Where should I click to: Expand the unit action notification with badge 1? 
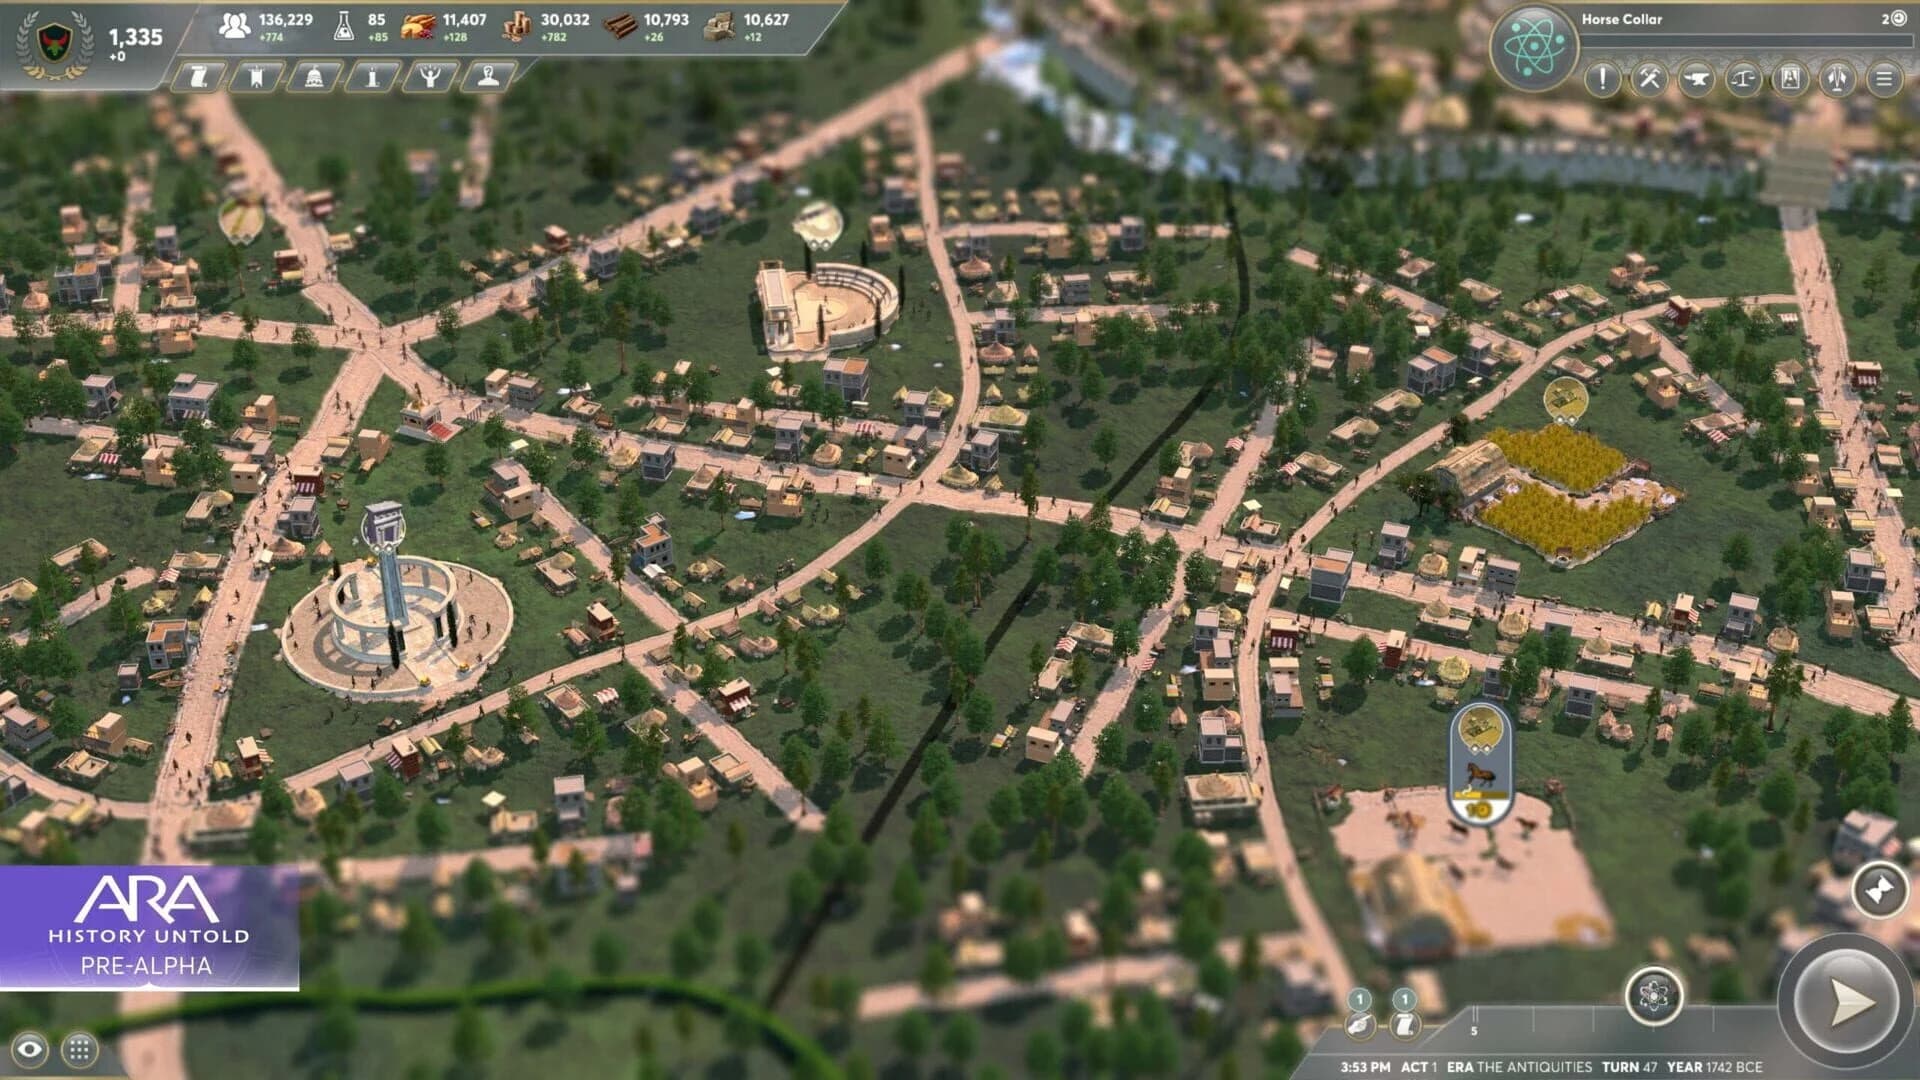[1359, 1027]
